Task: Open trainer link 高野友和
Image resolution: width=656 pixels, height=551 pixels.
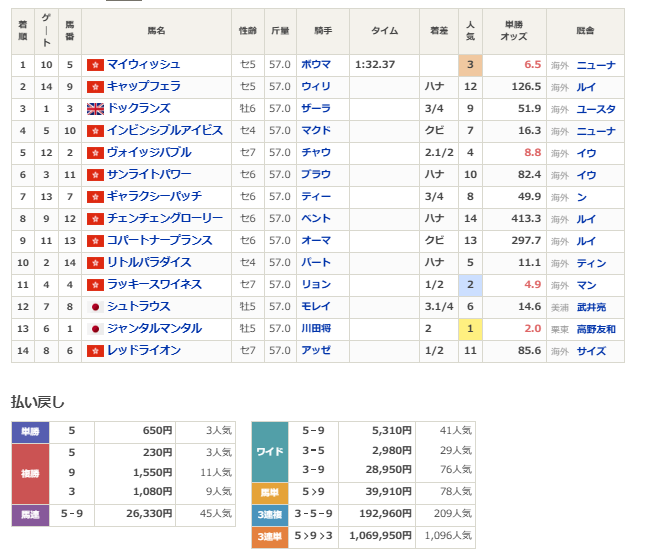Action: point(596,329)
